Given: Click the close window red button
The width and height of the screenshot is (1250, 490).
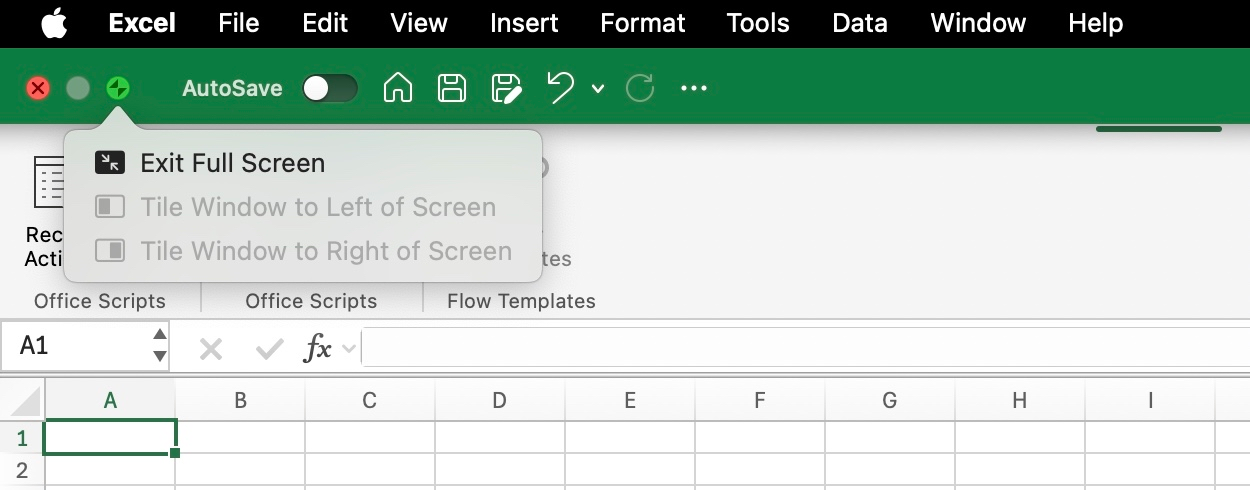Looking at the screenshot, I should (38, 89).
